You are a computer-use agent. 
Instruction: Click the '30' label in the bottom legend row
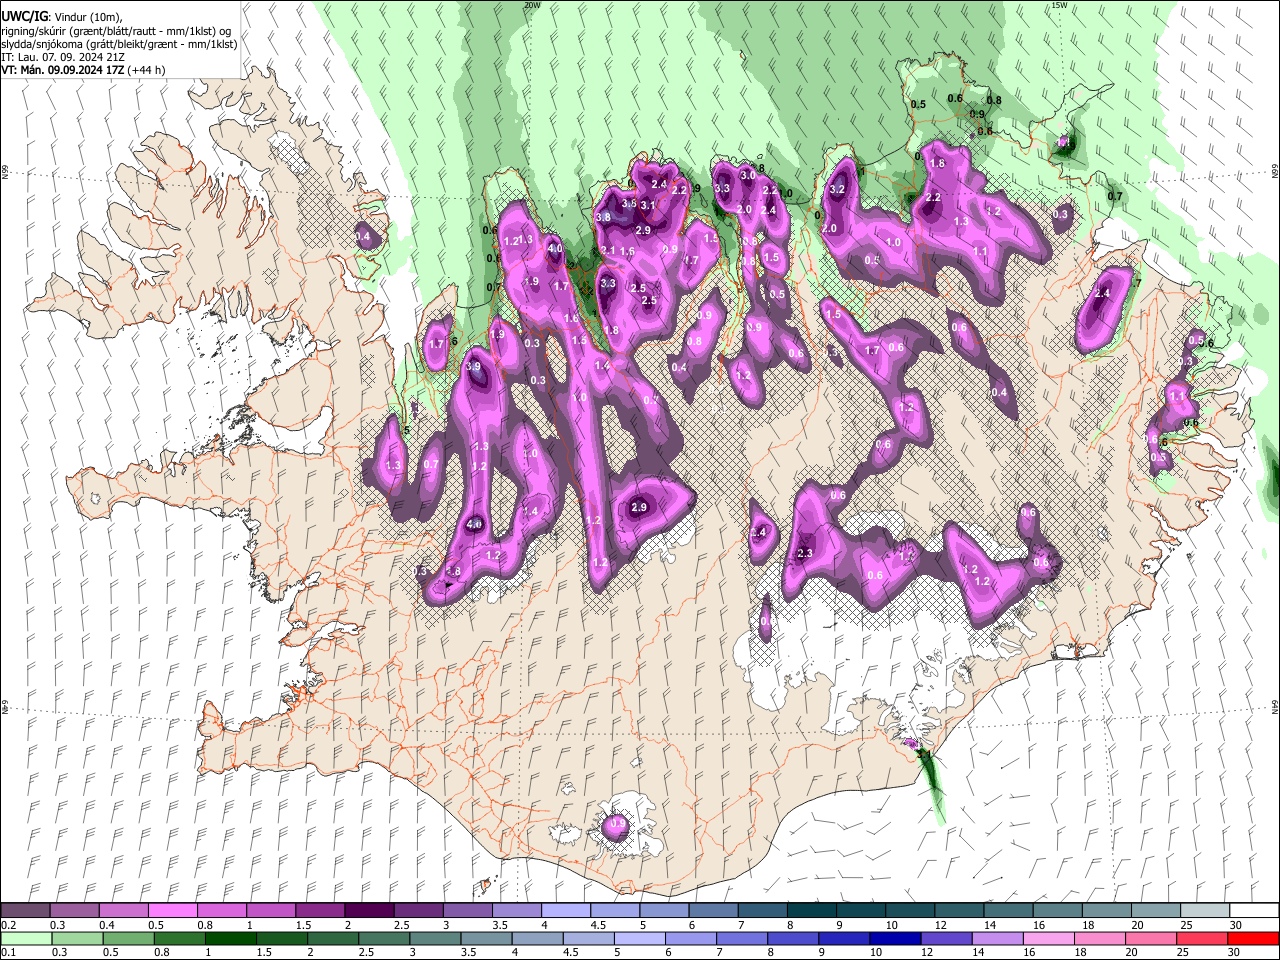[x=1234, y=952]
